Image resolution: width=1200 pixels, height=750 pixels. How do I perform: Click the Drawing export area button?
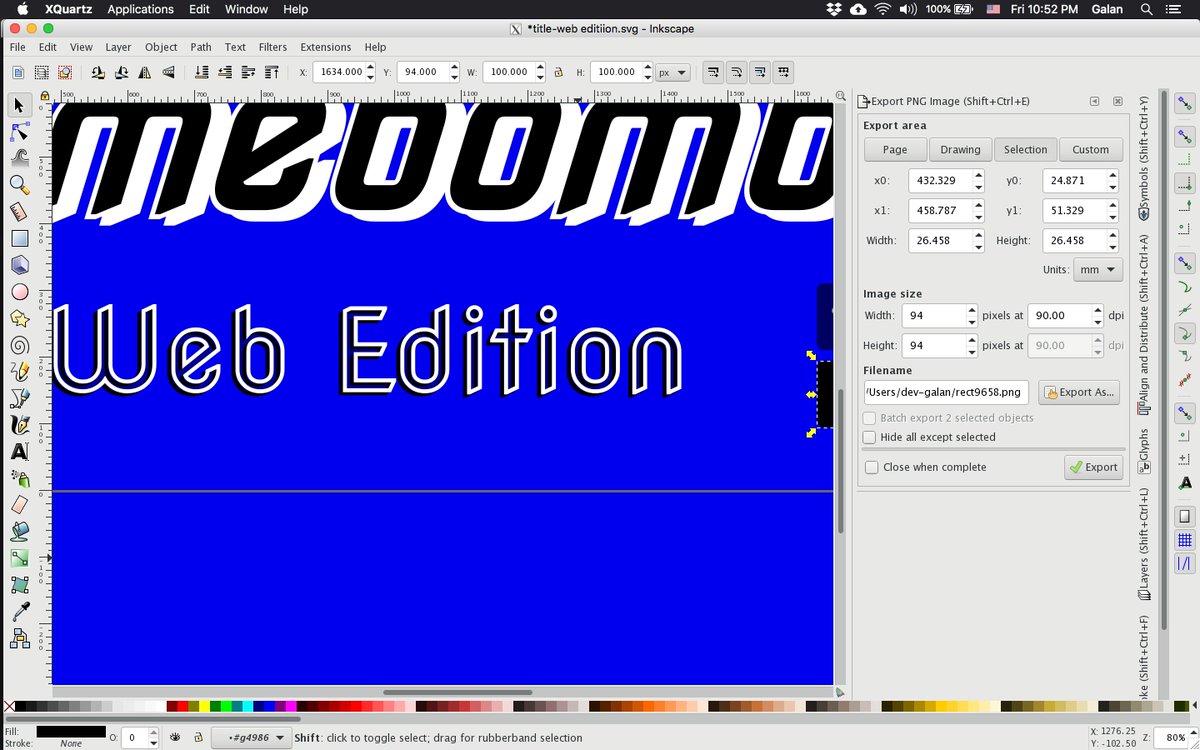[960, 149]
